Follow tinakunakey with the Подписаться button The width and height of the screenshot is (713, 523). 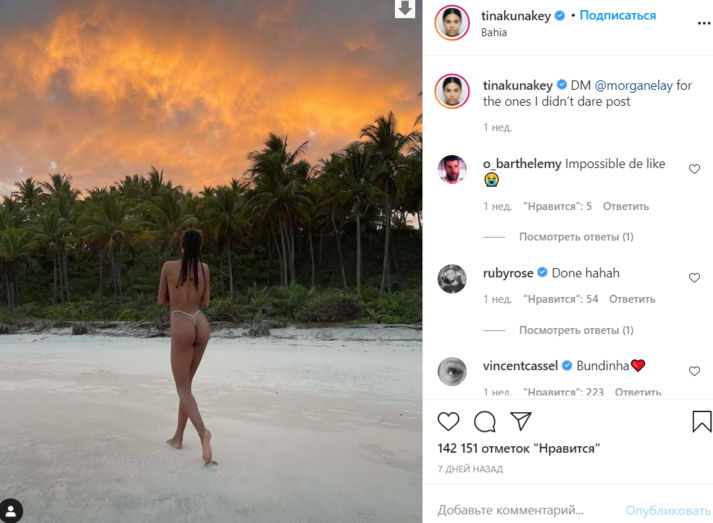click(x=617, y=16)
